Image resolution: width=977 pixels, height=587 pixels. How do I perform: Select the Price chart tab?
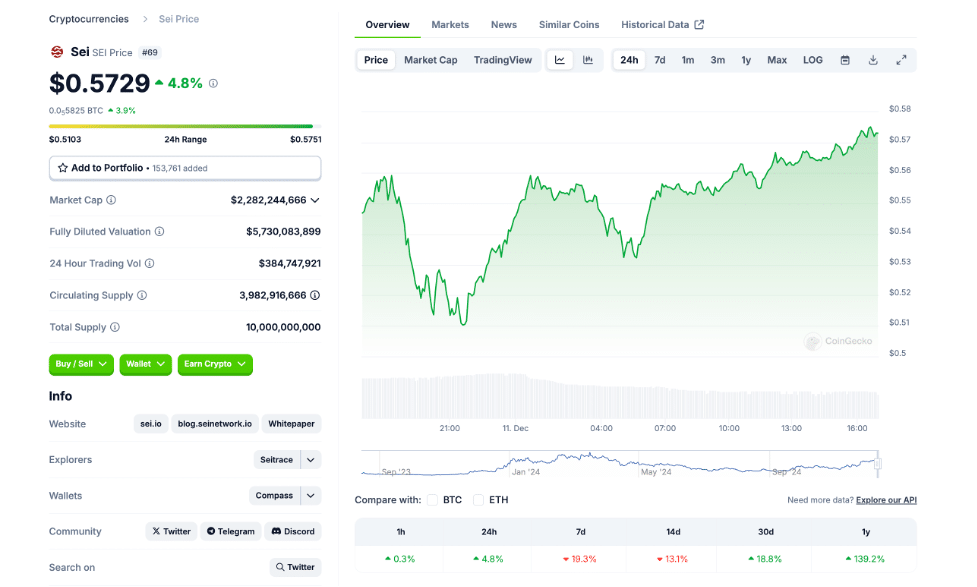(x=376, y=60)
